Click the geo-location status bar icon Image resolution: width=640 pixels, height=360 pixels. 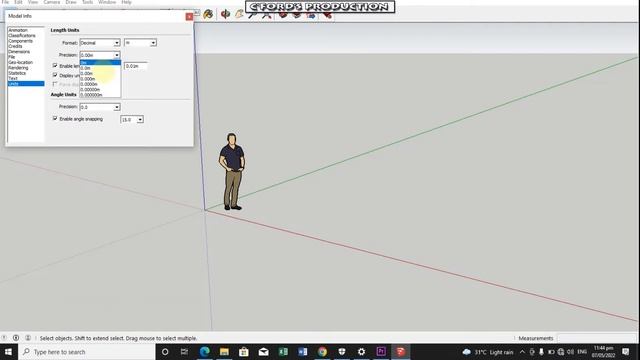[4, 338]
